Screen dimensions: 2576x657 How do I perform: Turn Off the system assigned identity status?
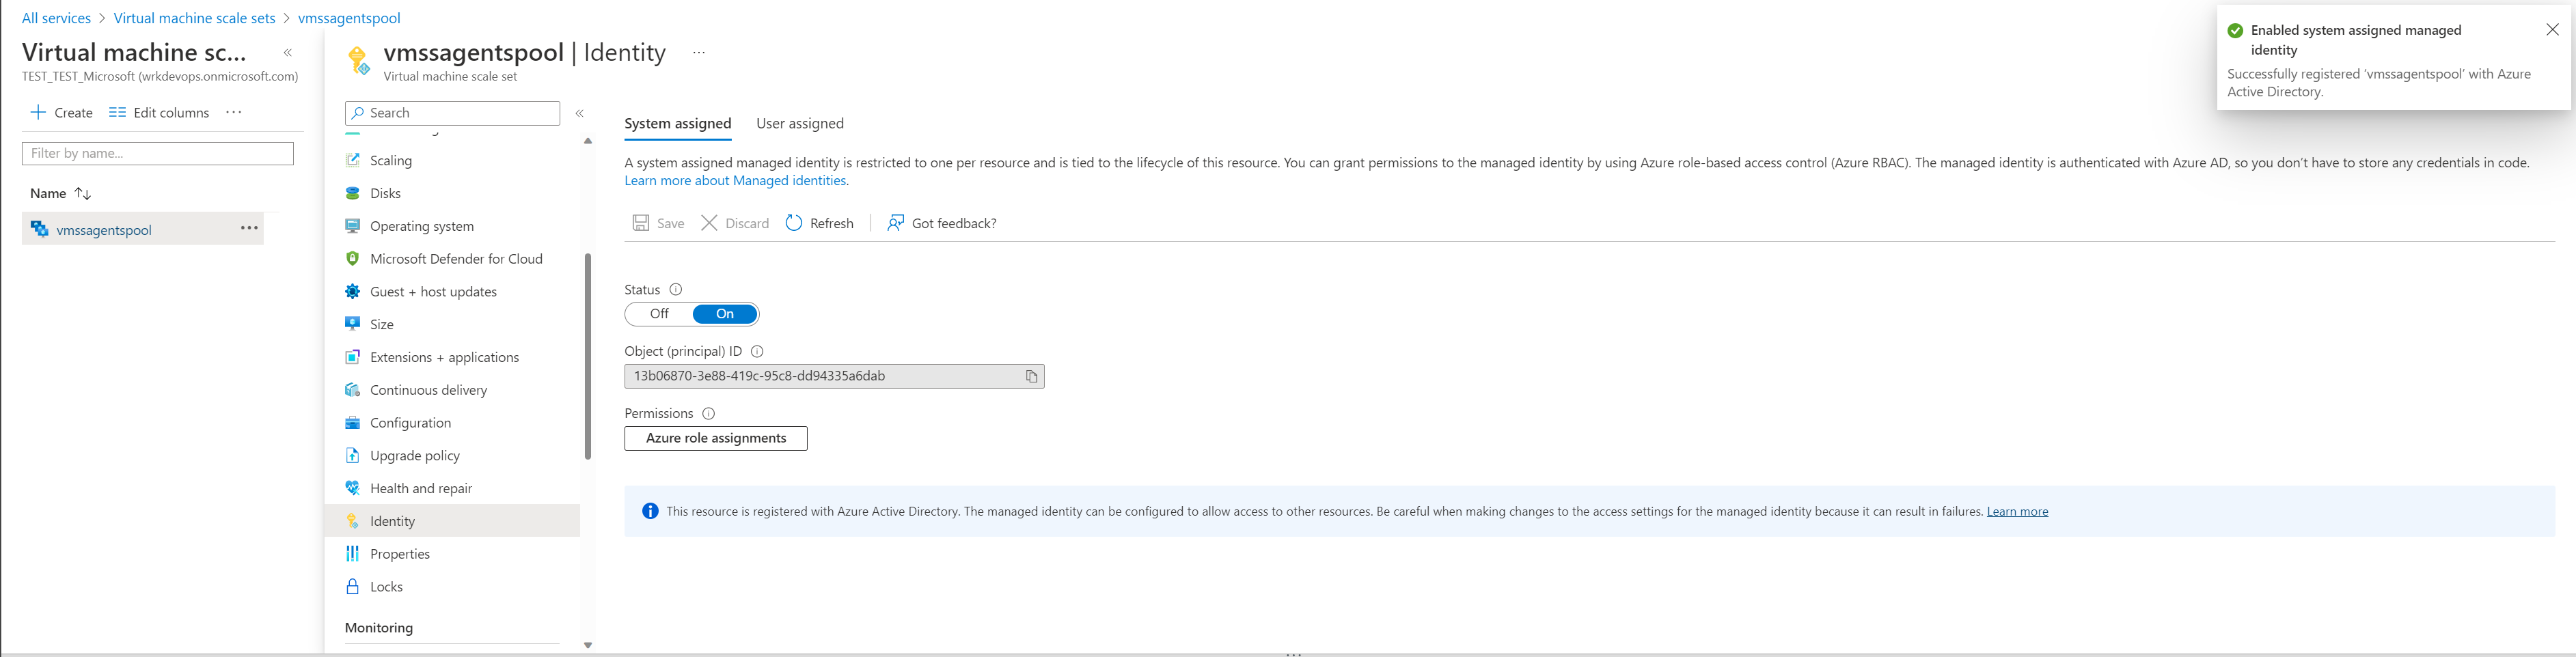[x=658, y=313]
